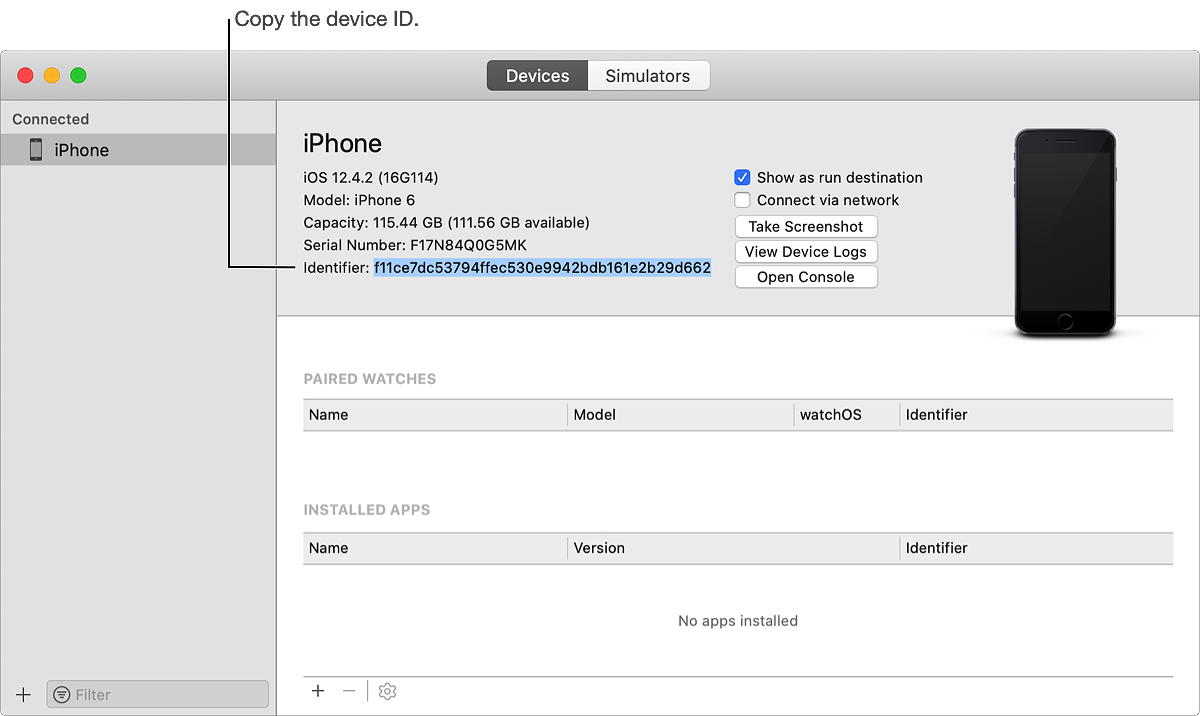1200x716 pixels.
Task: Add an app with the plus icon below Installed Apps
Action: pos(318,691)
